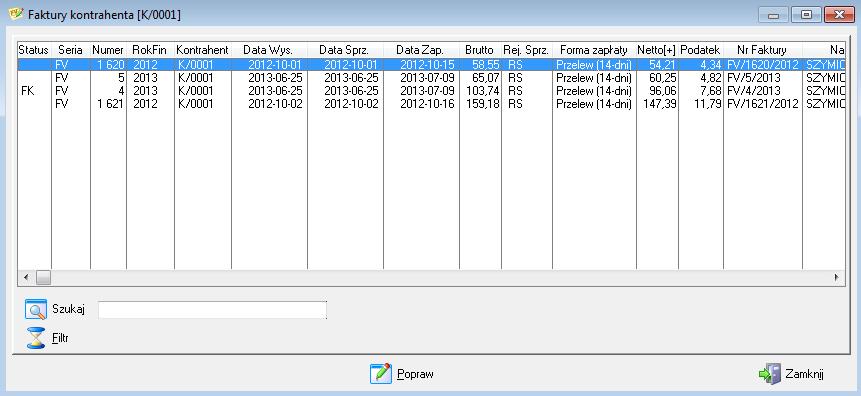
Task: Sort by the Data Zap. column header
Action: point(421,49)
